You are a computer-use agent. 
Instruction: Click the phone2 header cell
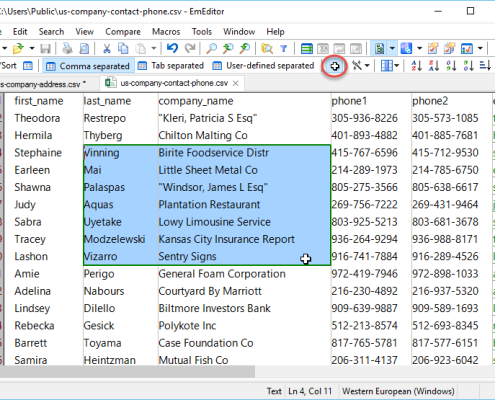[430, 101]
